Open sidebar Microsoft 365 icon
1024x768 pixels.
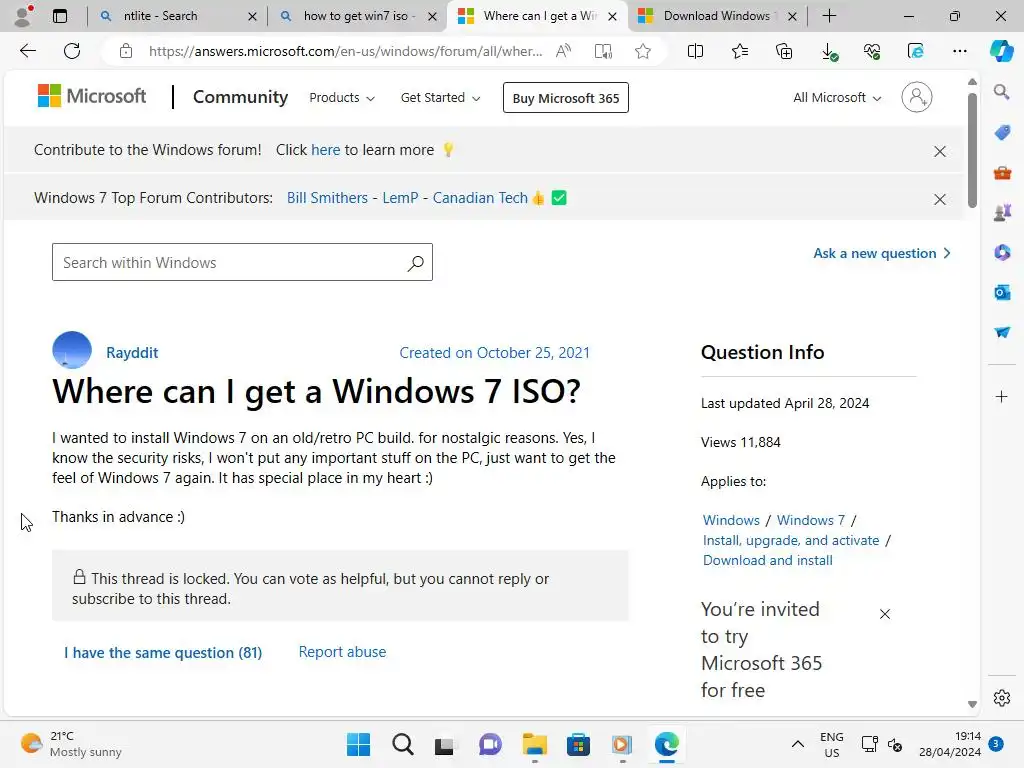click(x=1002, y=252)
